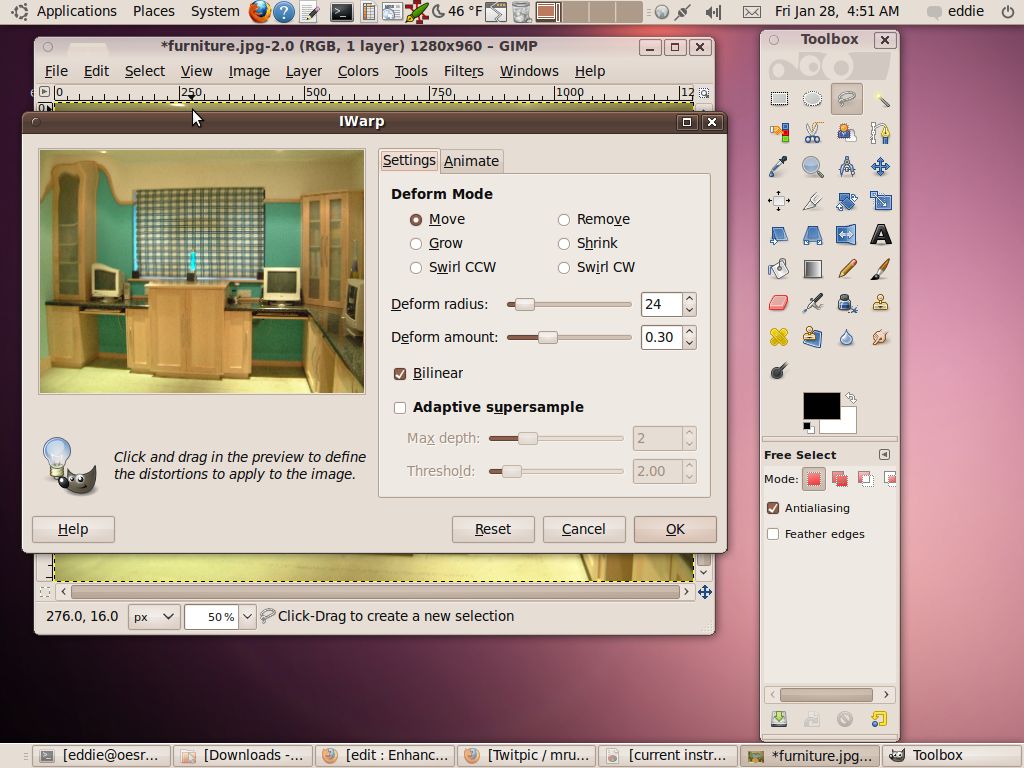Uncheck the Bilinear option
The image size is (1024, 768).
tap(400, 374)
